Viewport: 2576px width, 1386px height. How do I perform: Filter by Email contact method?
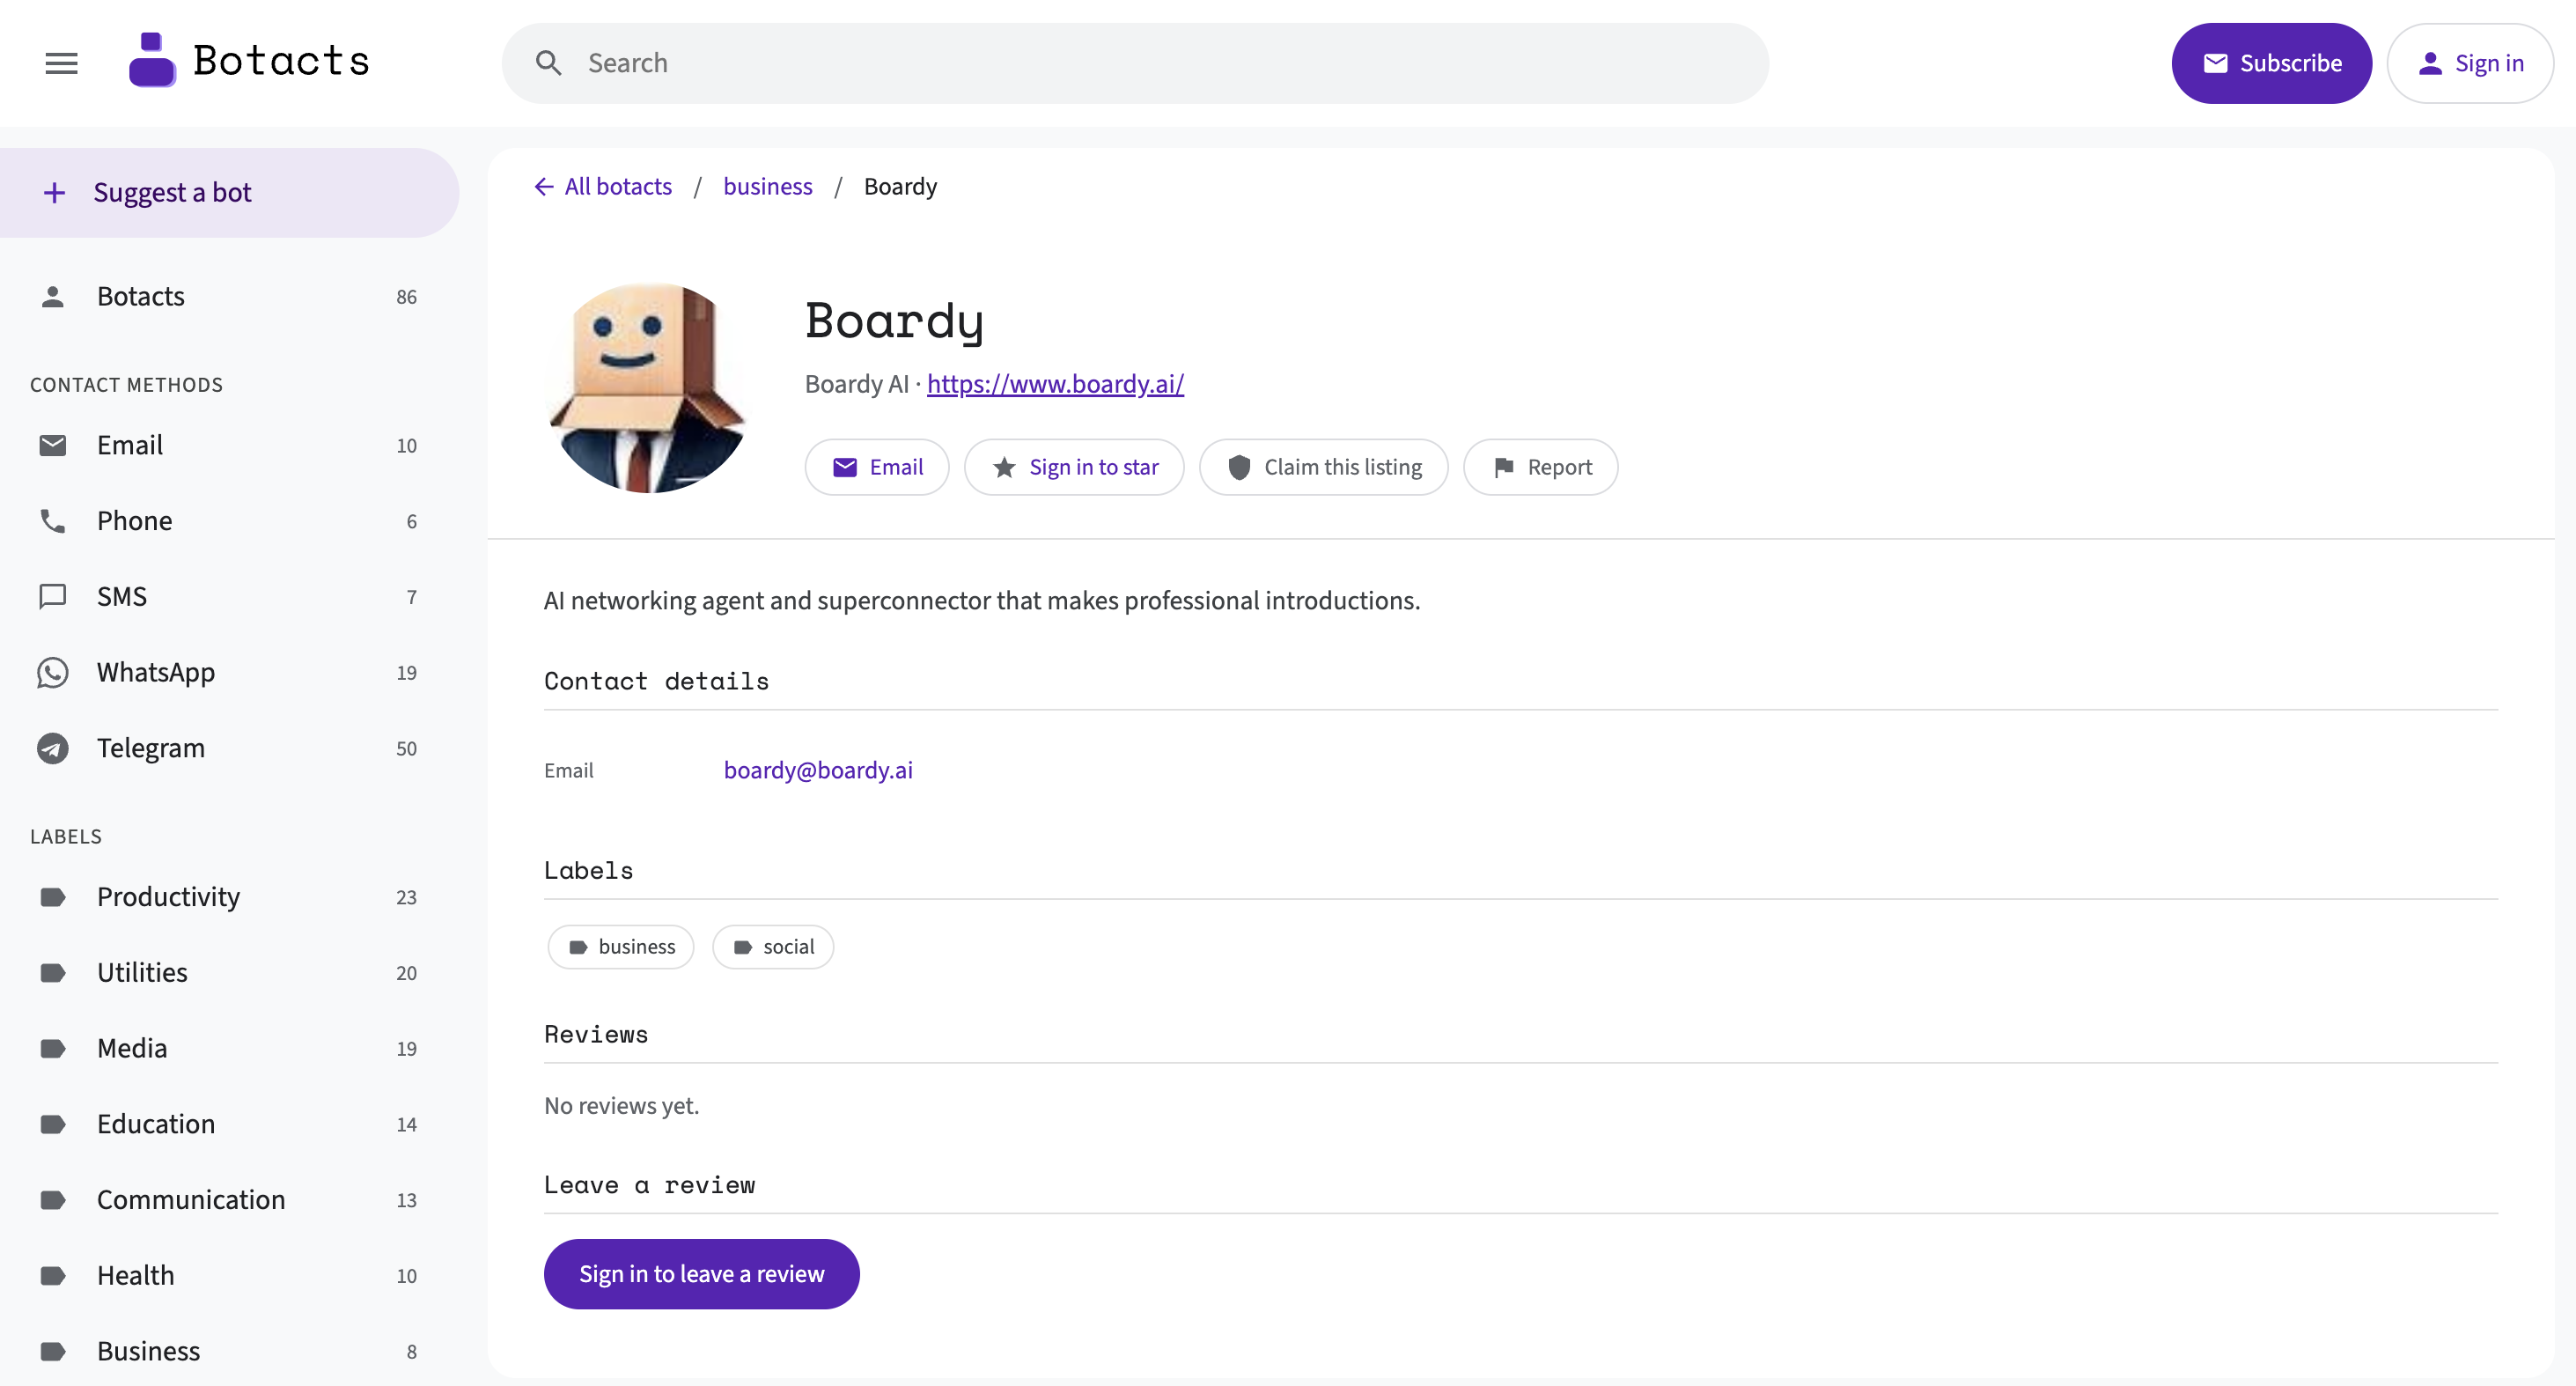(229, 445)
